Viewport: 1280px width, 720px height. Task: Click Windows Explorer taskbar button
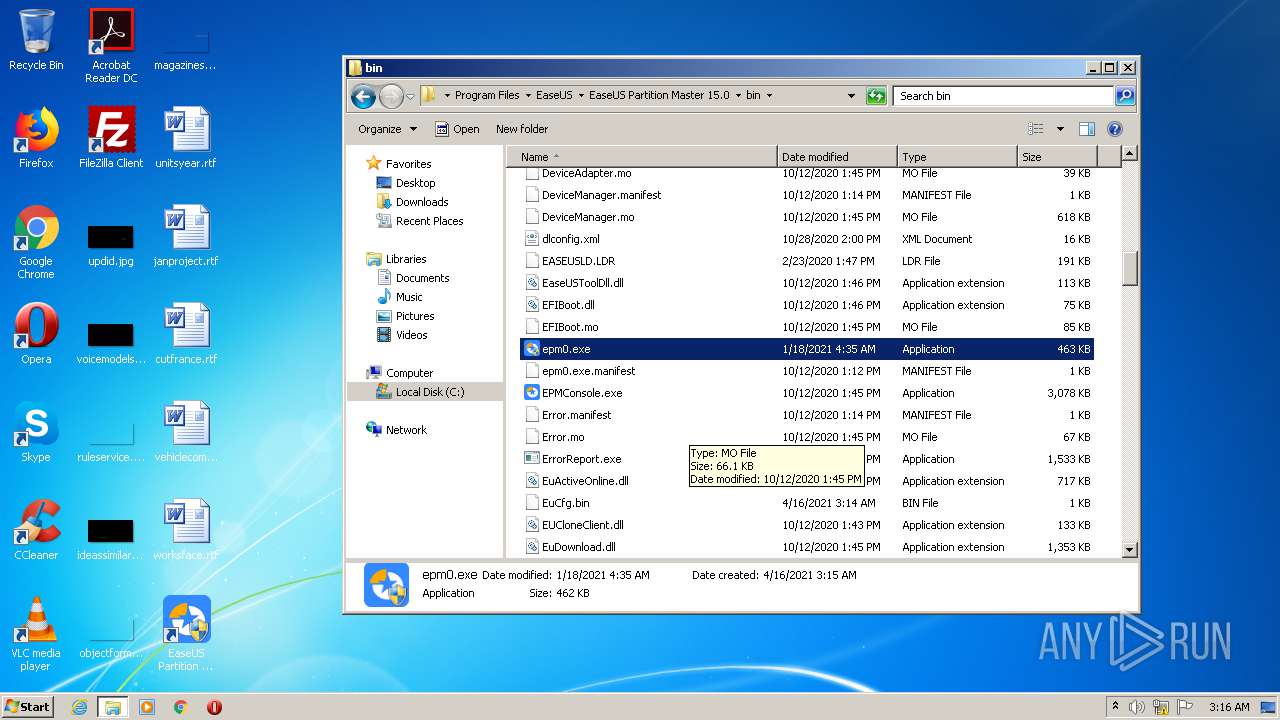[113, 707]
